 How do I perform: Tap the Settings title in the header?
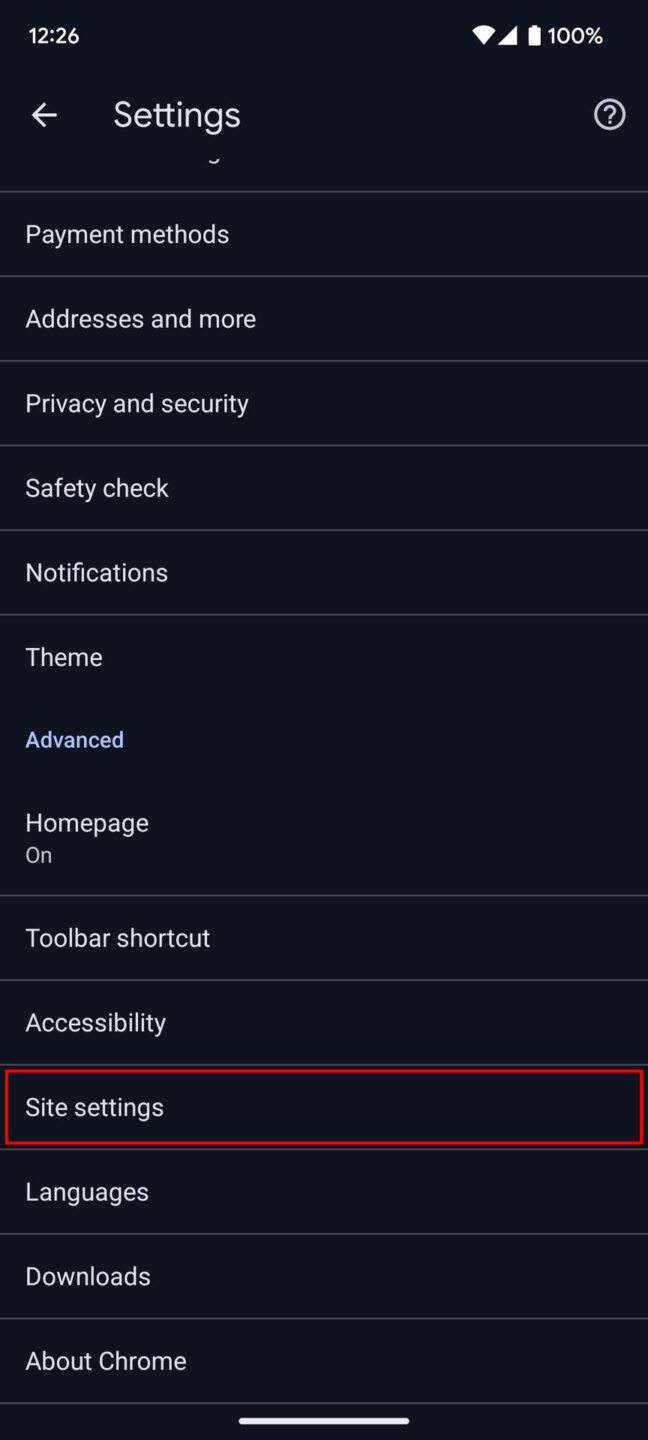point(176,114)
